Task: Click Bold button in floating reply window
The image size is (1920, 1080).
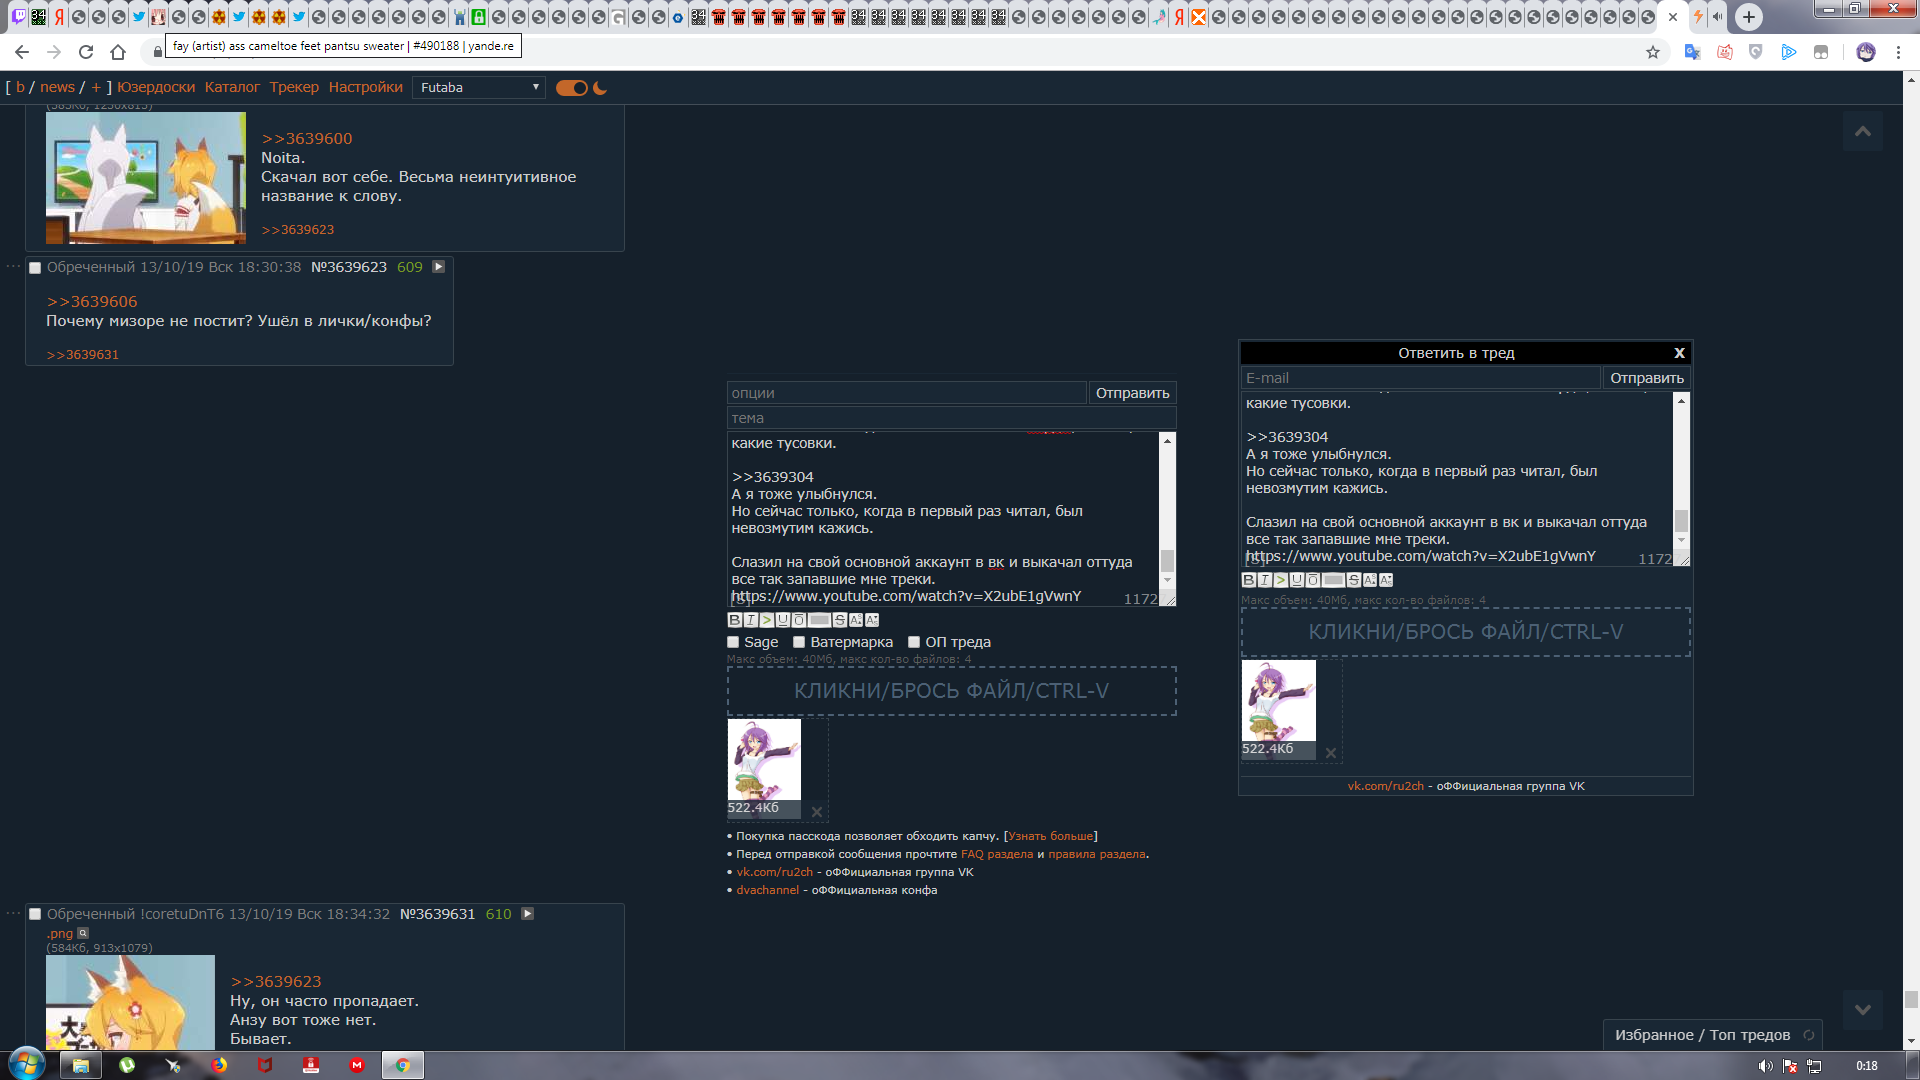Action: 1249,580
